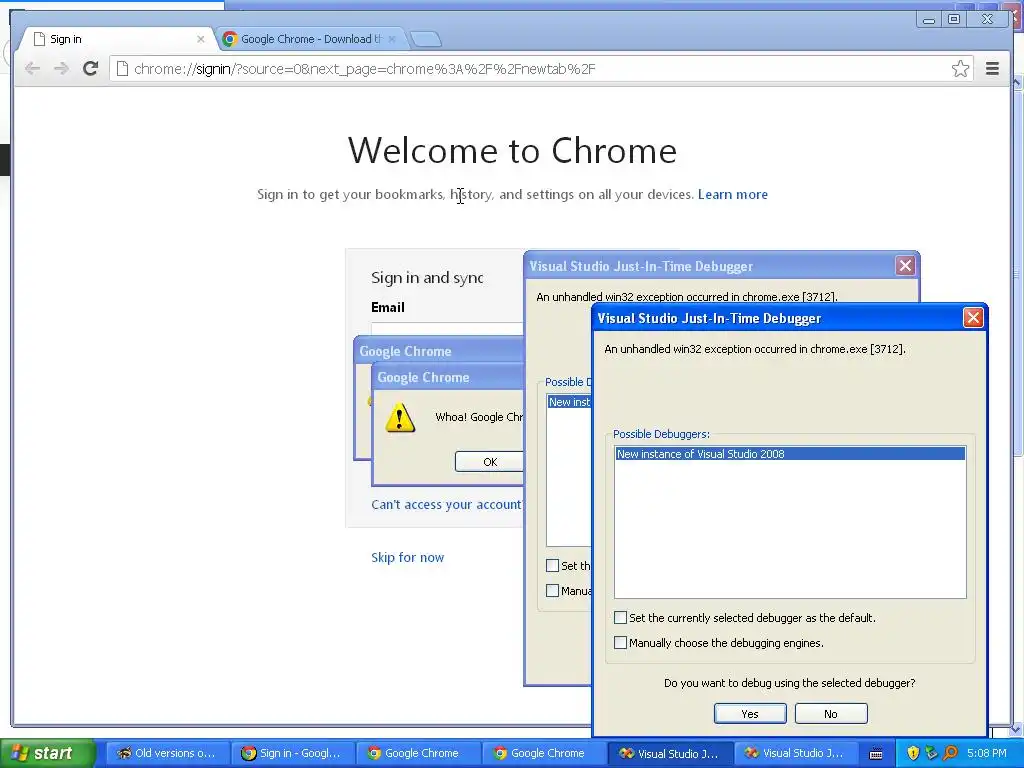Minimize the Chrome window
This screenshot has width=1024, height=768.
point(929,20)
